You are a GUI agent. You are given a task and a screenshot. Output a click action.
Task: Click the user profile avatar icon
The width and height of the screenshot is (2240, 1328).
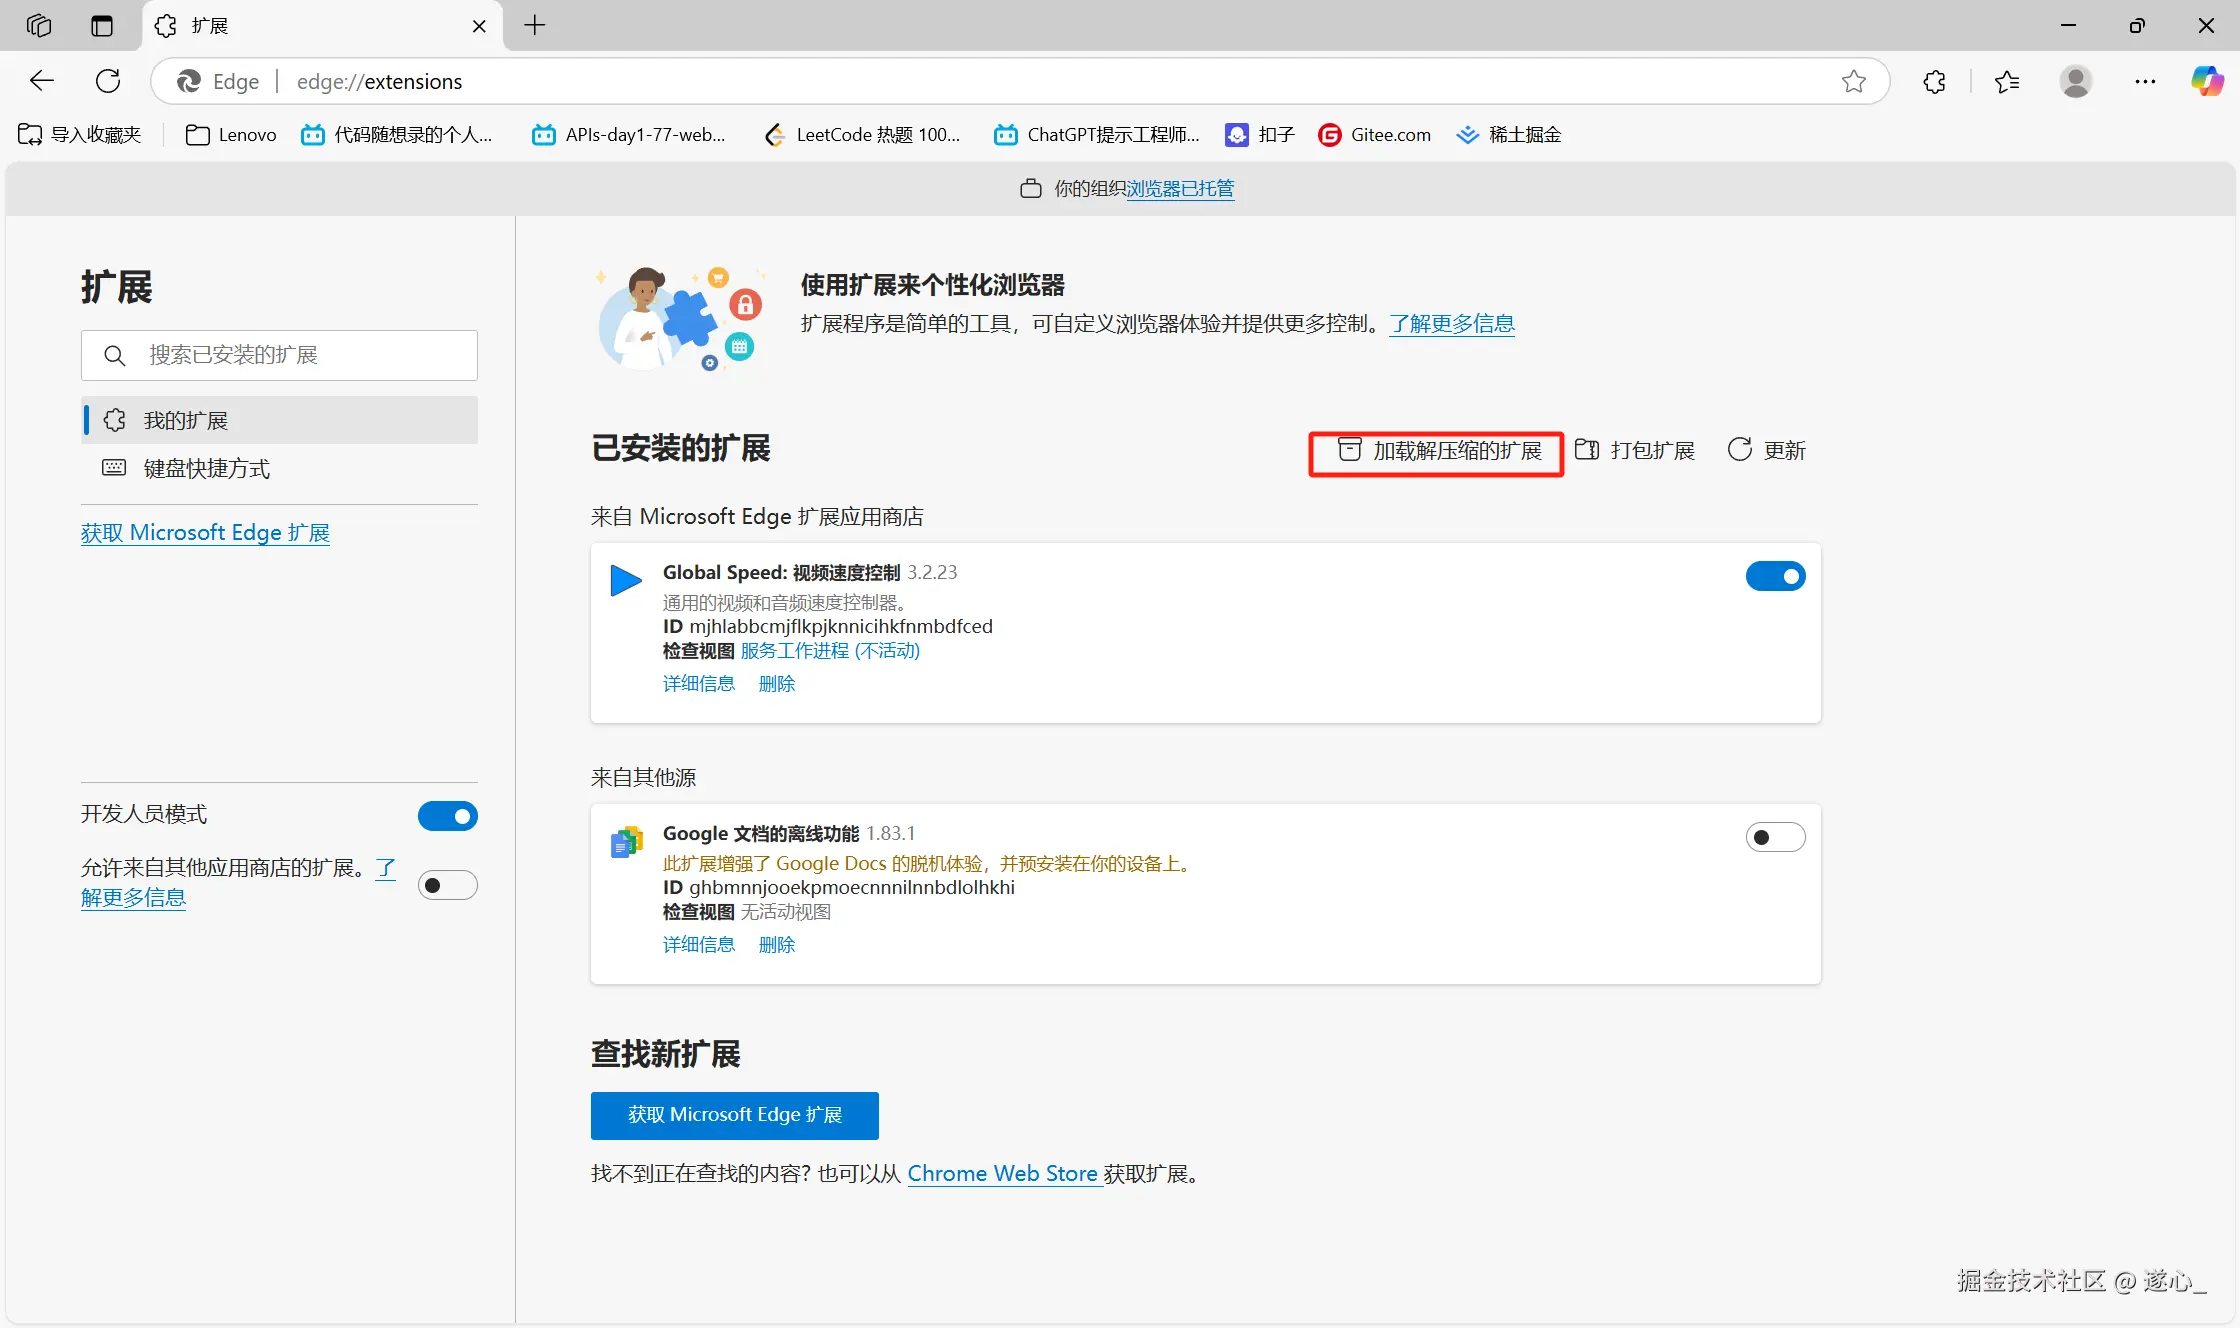point(2076,82)
